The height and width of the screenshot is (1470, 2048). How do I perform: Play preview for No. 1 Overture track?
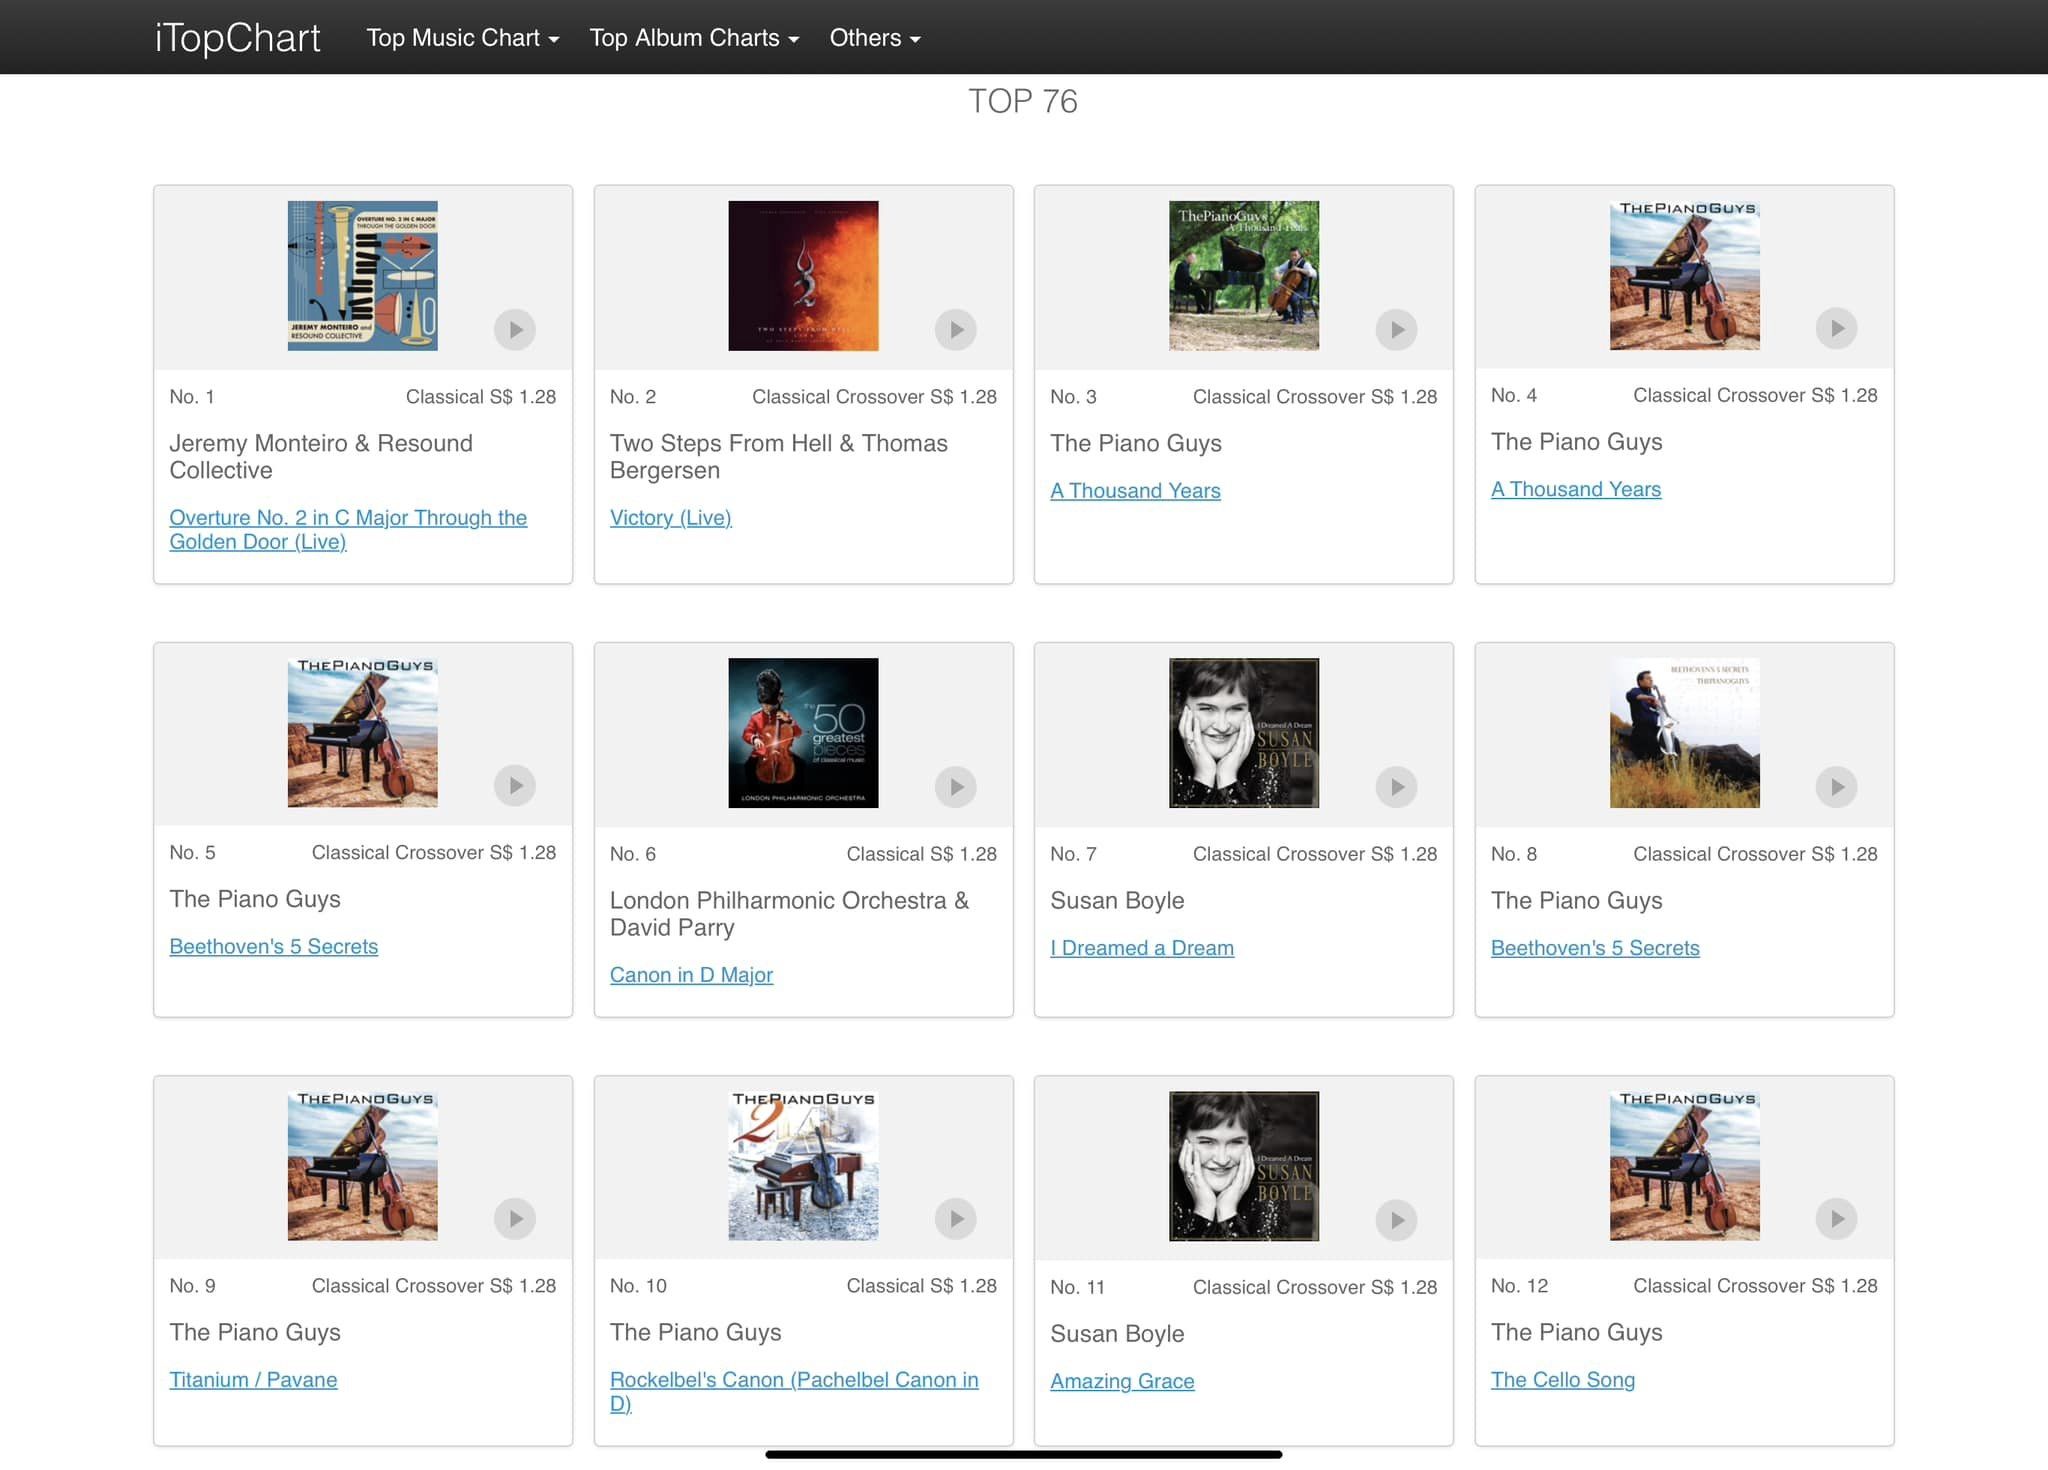pos(515,329)
